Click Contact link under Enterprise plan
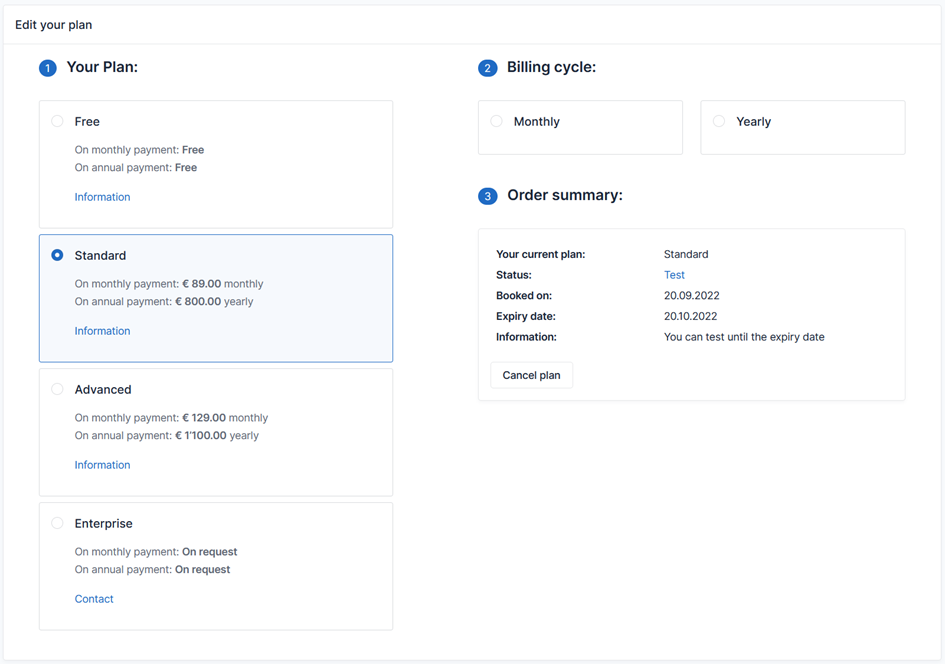945x664 pixels. pos(94,599)
